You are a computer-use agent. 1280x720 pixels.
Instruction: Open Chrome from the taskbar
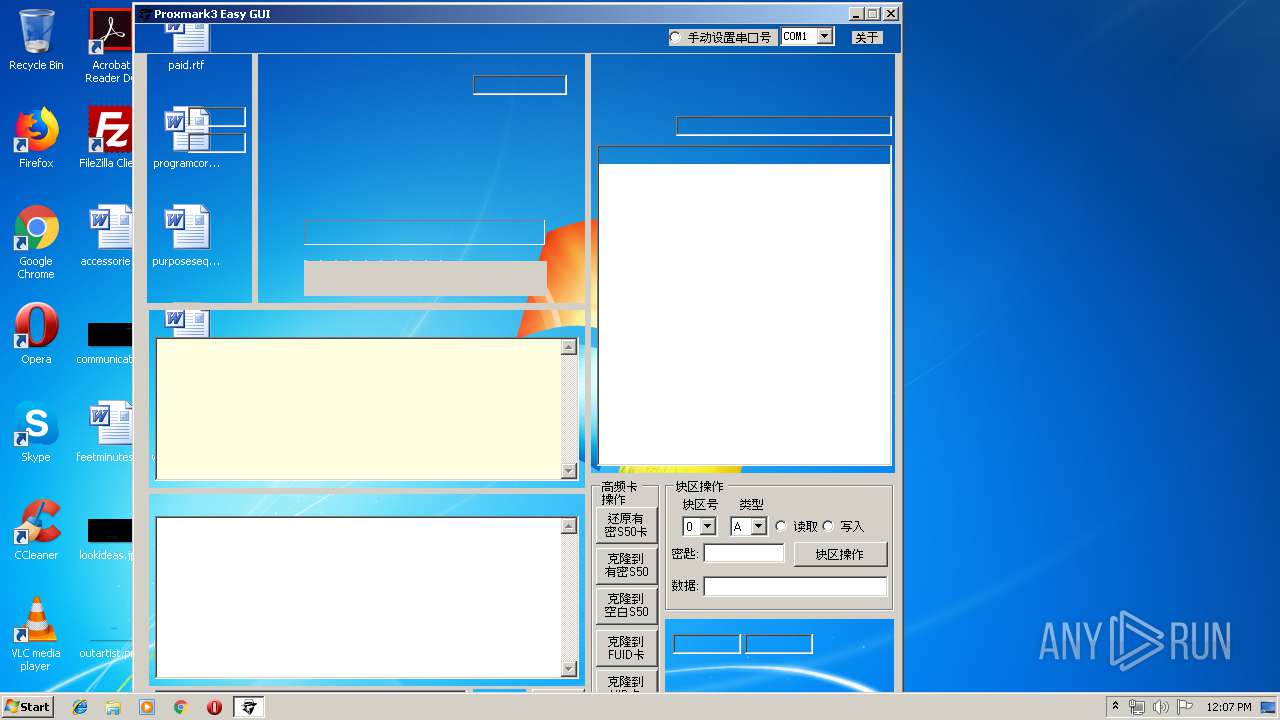[181, 707]
